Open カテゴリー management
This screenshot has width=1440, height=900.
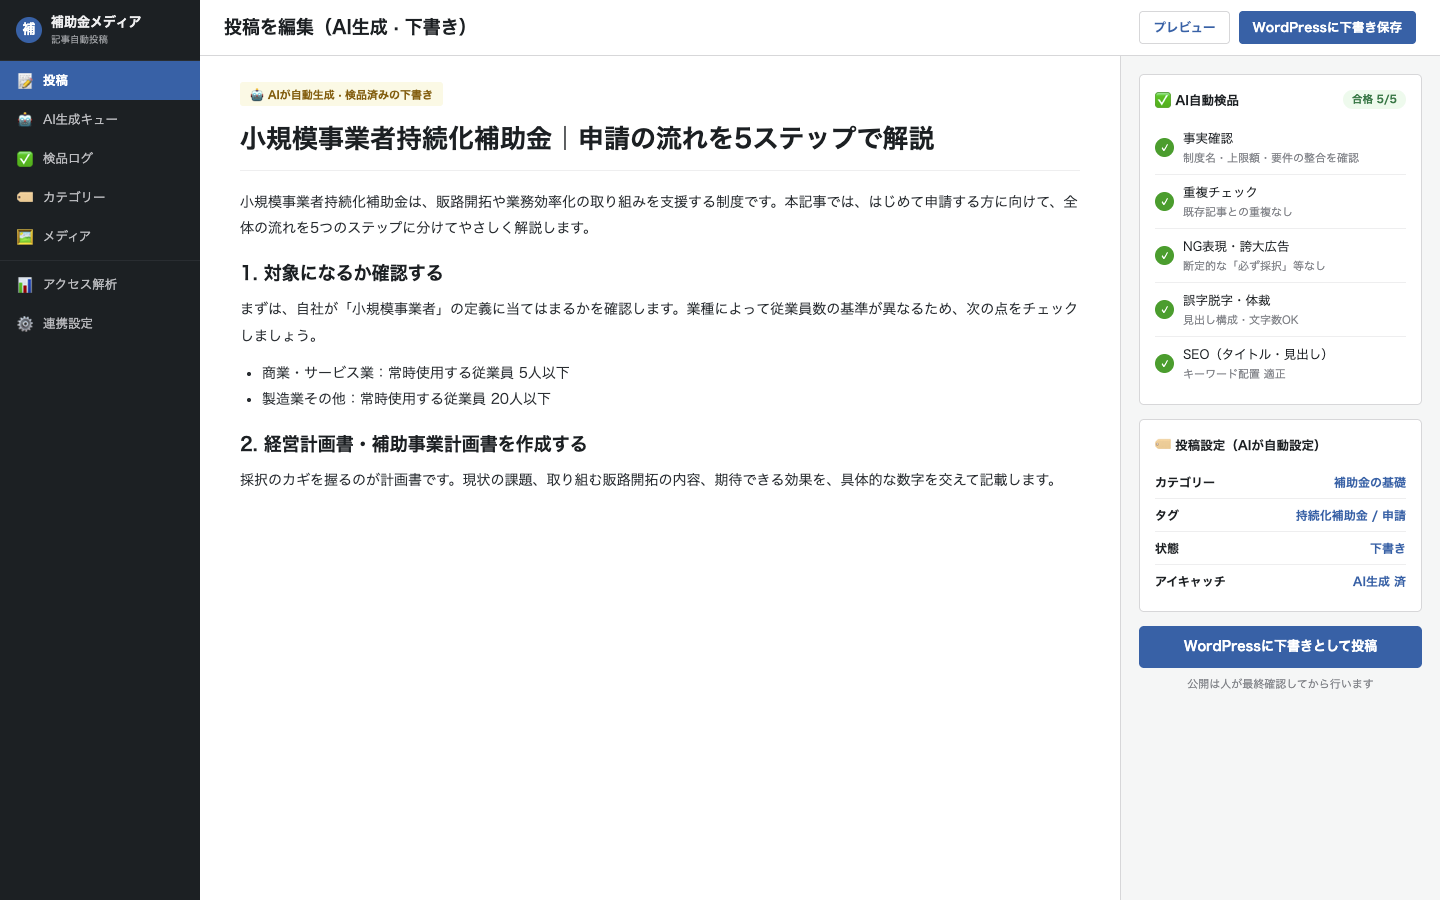click(100, 198)
